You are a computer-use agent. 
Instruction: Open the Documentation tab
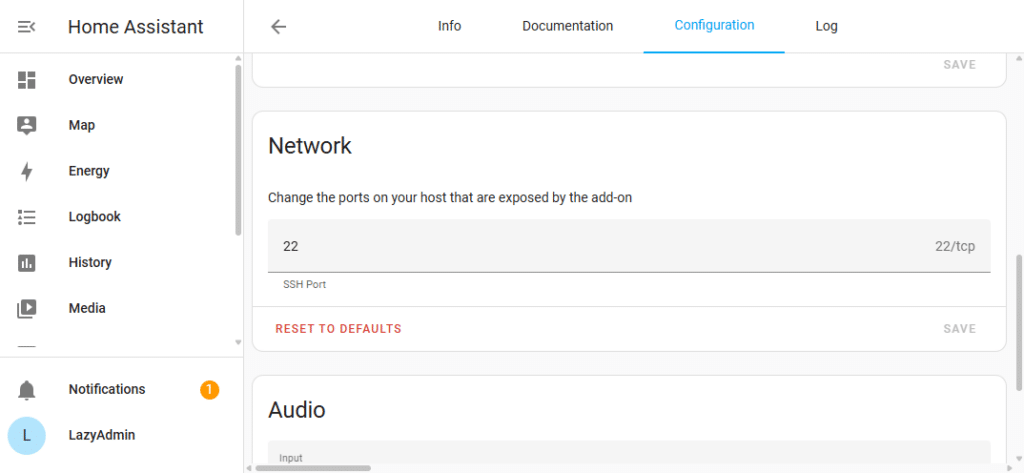point(567,26)
